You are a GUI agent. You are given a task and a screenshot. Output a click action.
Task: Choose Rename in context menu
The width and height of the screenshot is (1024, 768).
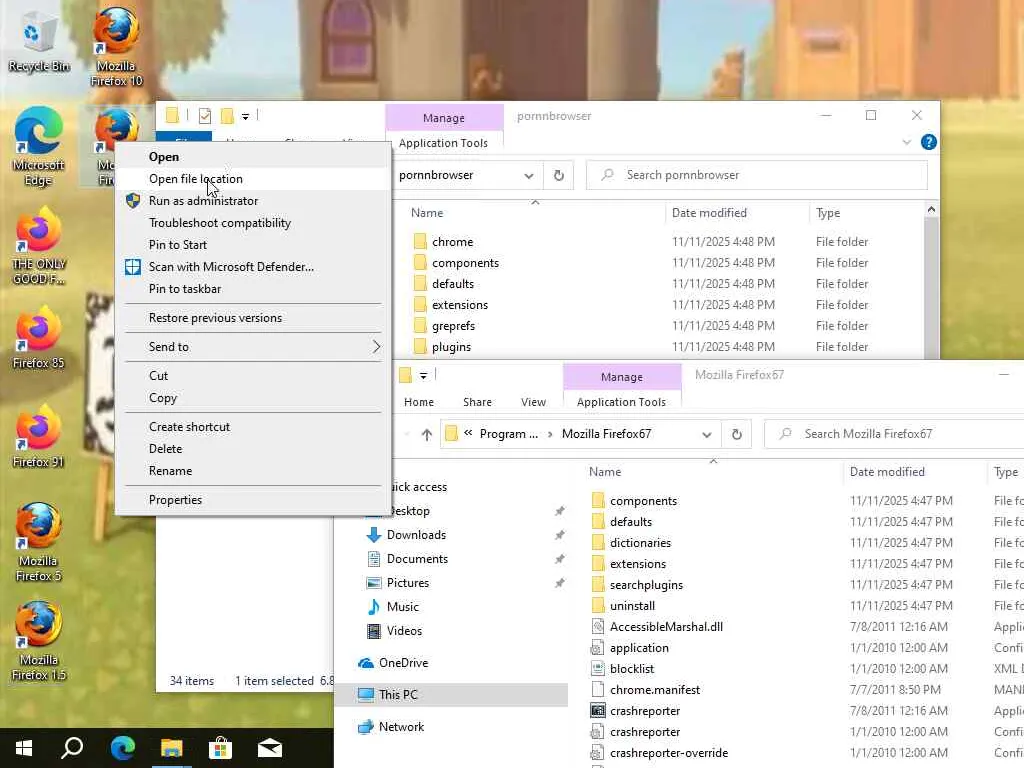pyautogui.click(x=253, y=471)
